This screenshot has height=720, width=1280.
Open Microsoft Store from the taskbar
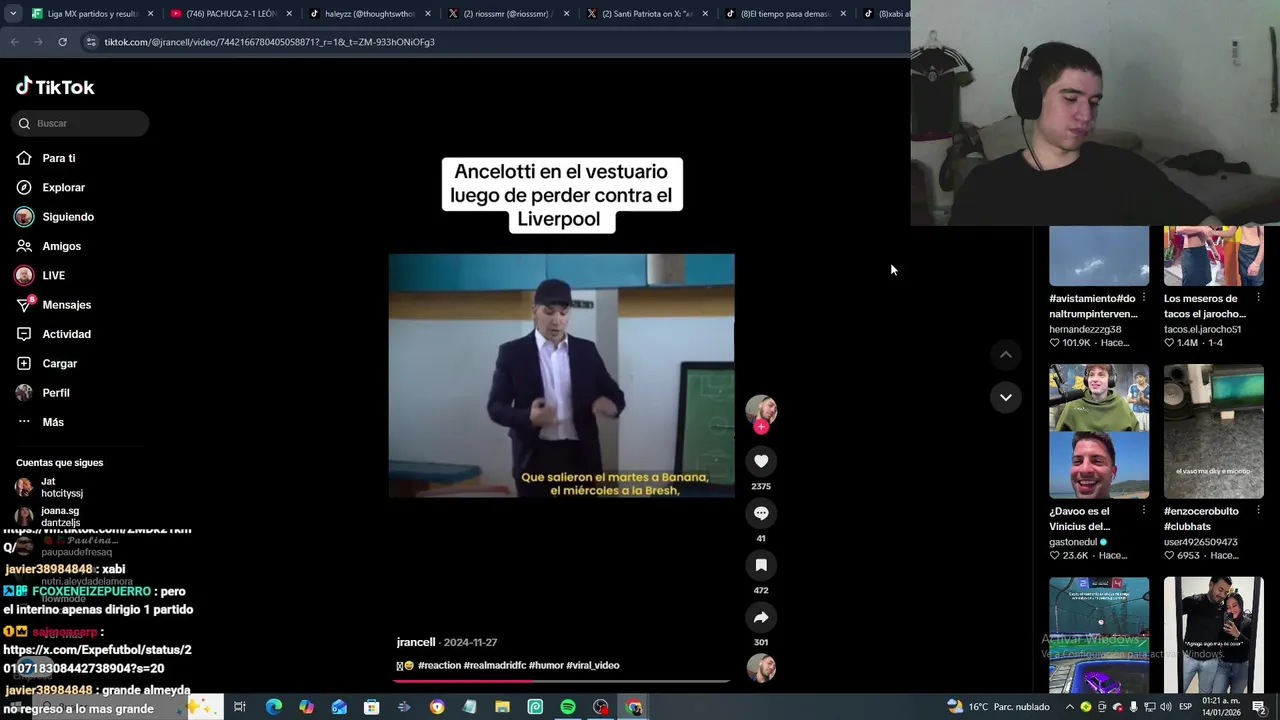[371, 707]
